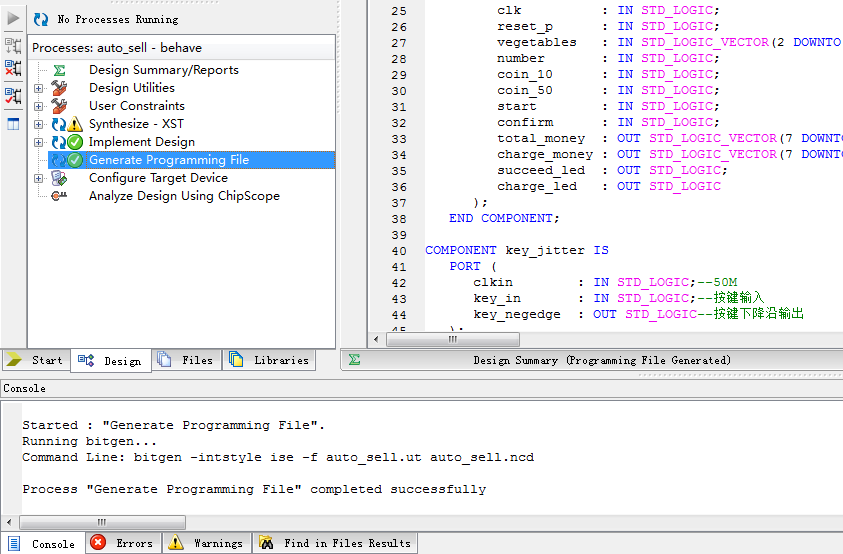Click the blue panel layout icon in left toolbar
Image resolution: width=843 pixels, height=554 pixels.
(13, 124)
